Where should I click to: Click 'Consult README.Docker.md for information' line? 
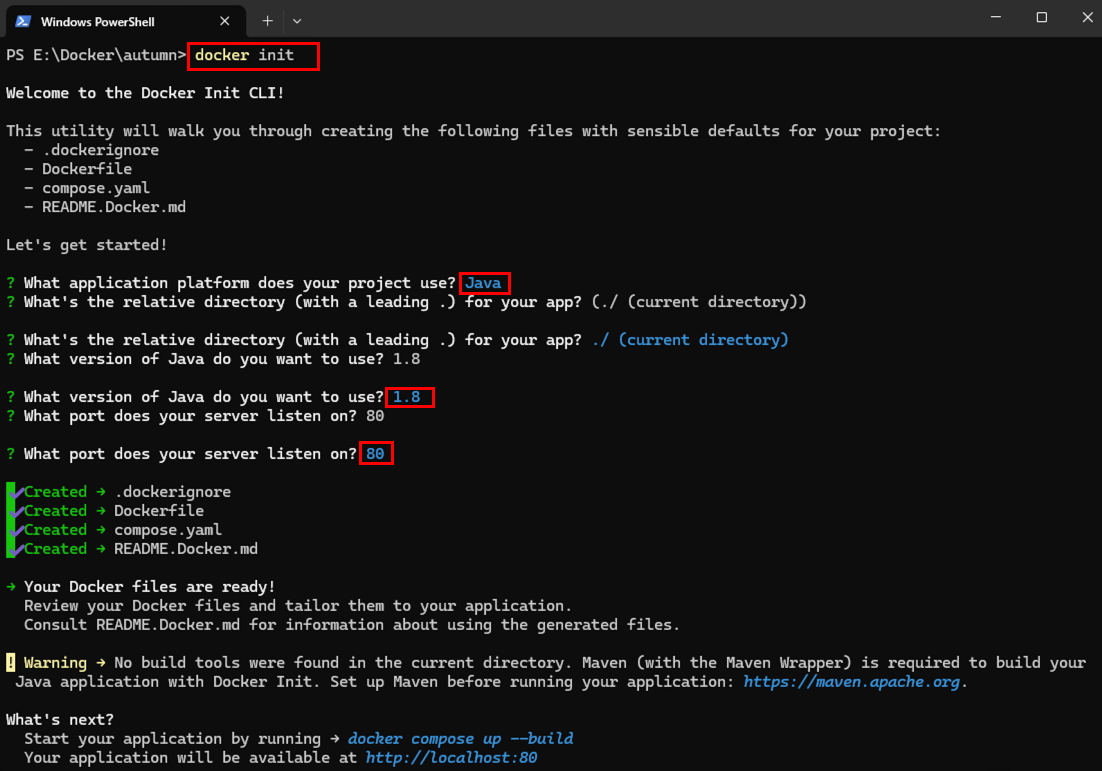(351, 625)
